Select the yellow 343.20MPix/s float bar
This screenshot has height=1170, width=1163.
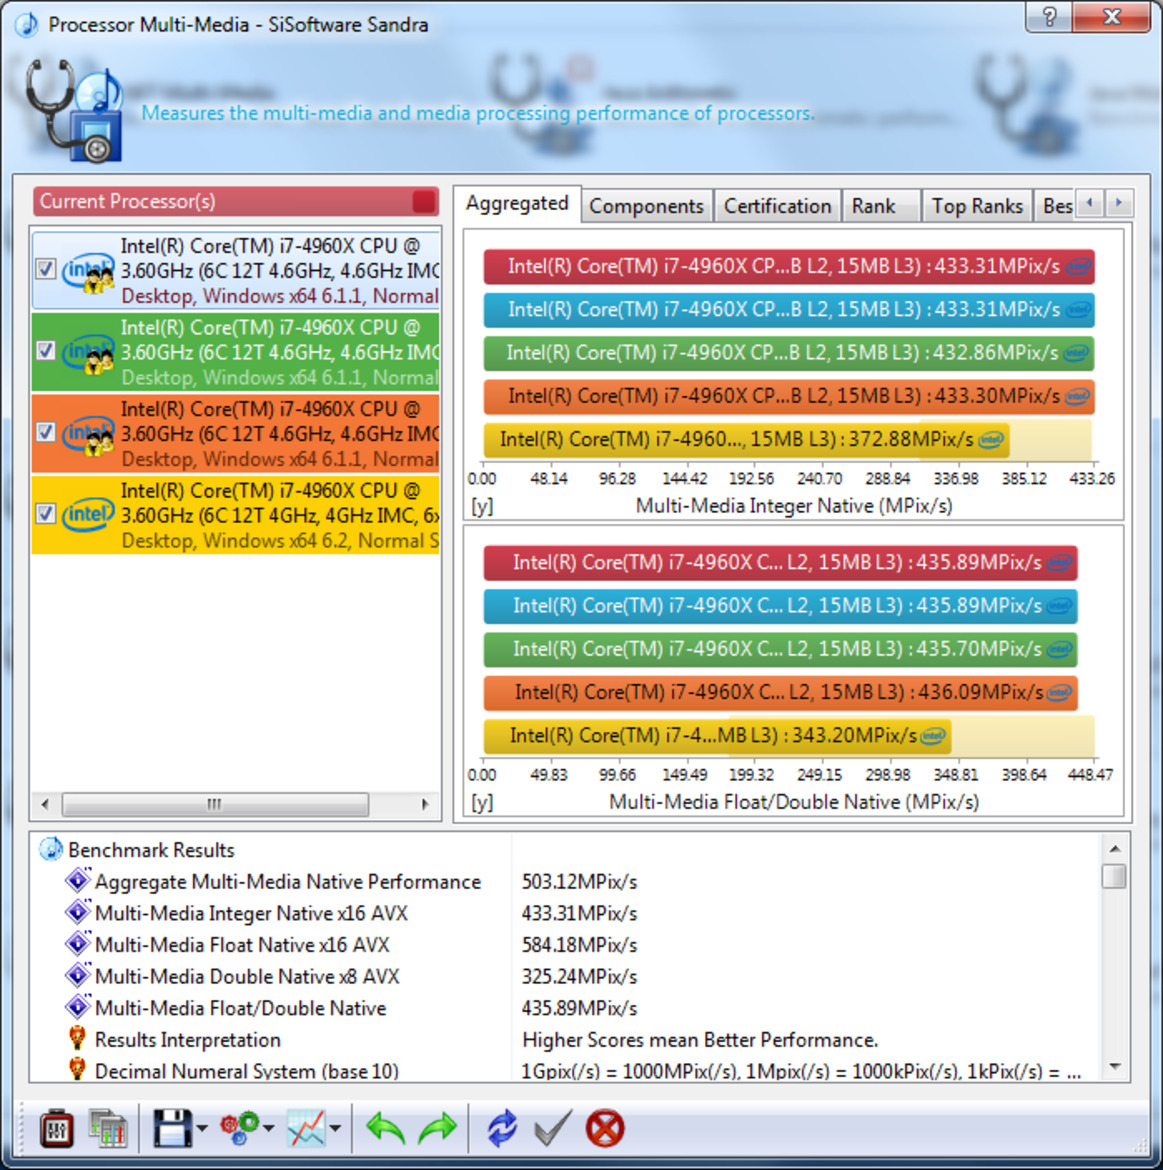click(718, 736)
